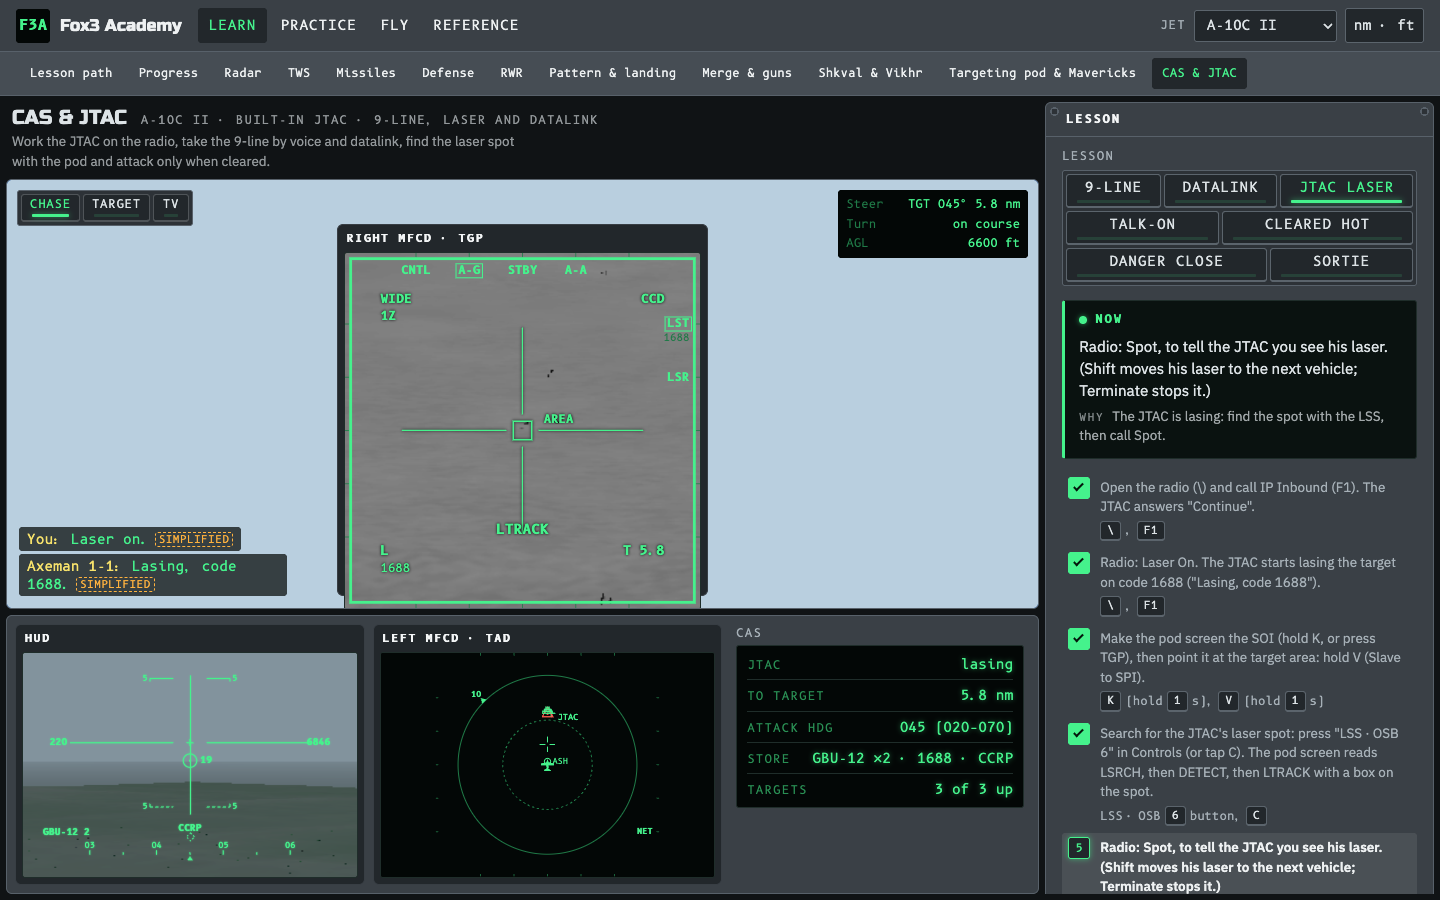Screen dimensions: 1440x900
Task: Click the "GBU-12 ×2 · 1688 · CCRP" store value
Action: click(x=912, y=759)
